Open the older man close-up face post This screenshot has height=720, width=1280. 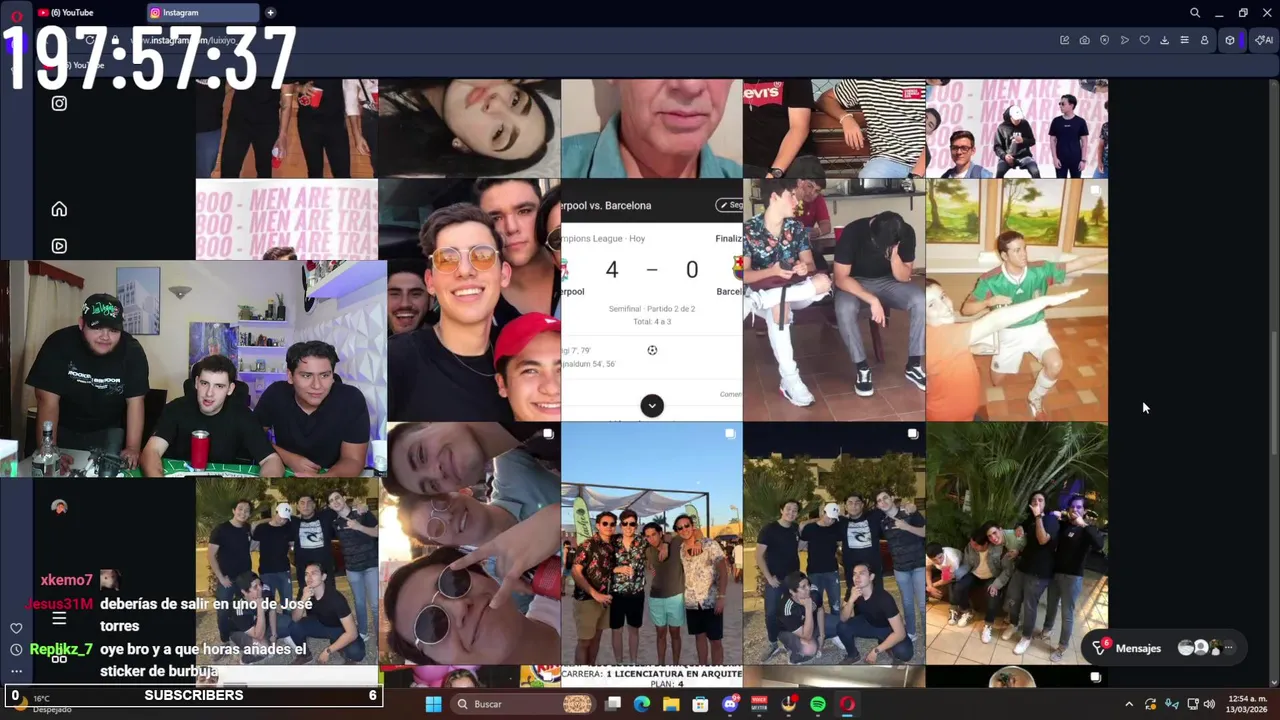tap(652, 128)
